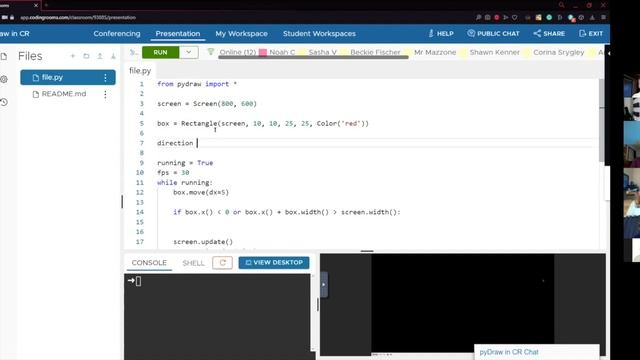Click the horizontal scrollbar under the user list

coord(313,58)
